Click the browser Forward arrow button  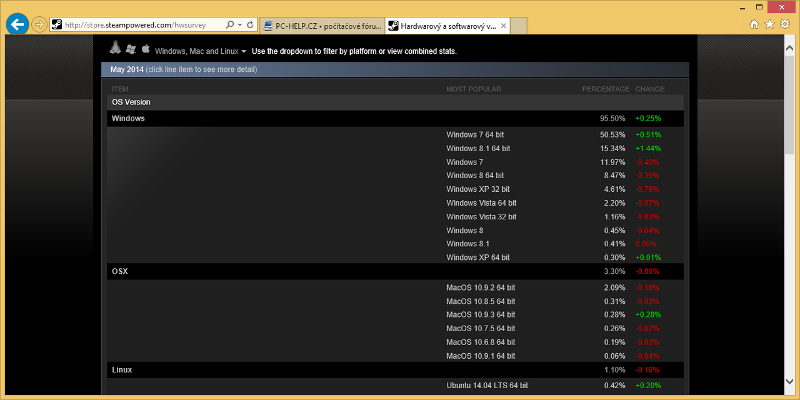coord(39,23)
